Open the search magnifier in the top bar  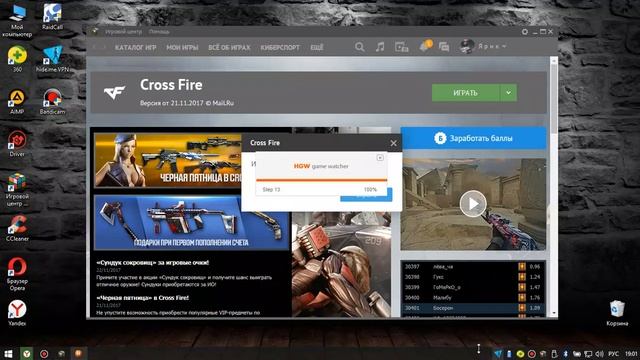359,47
